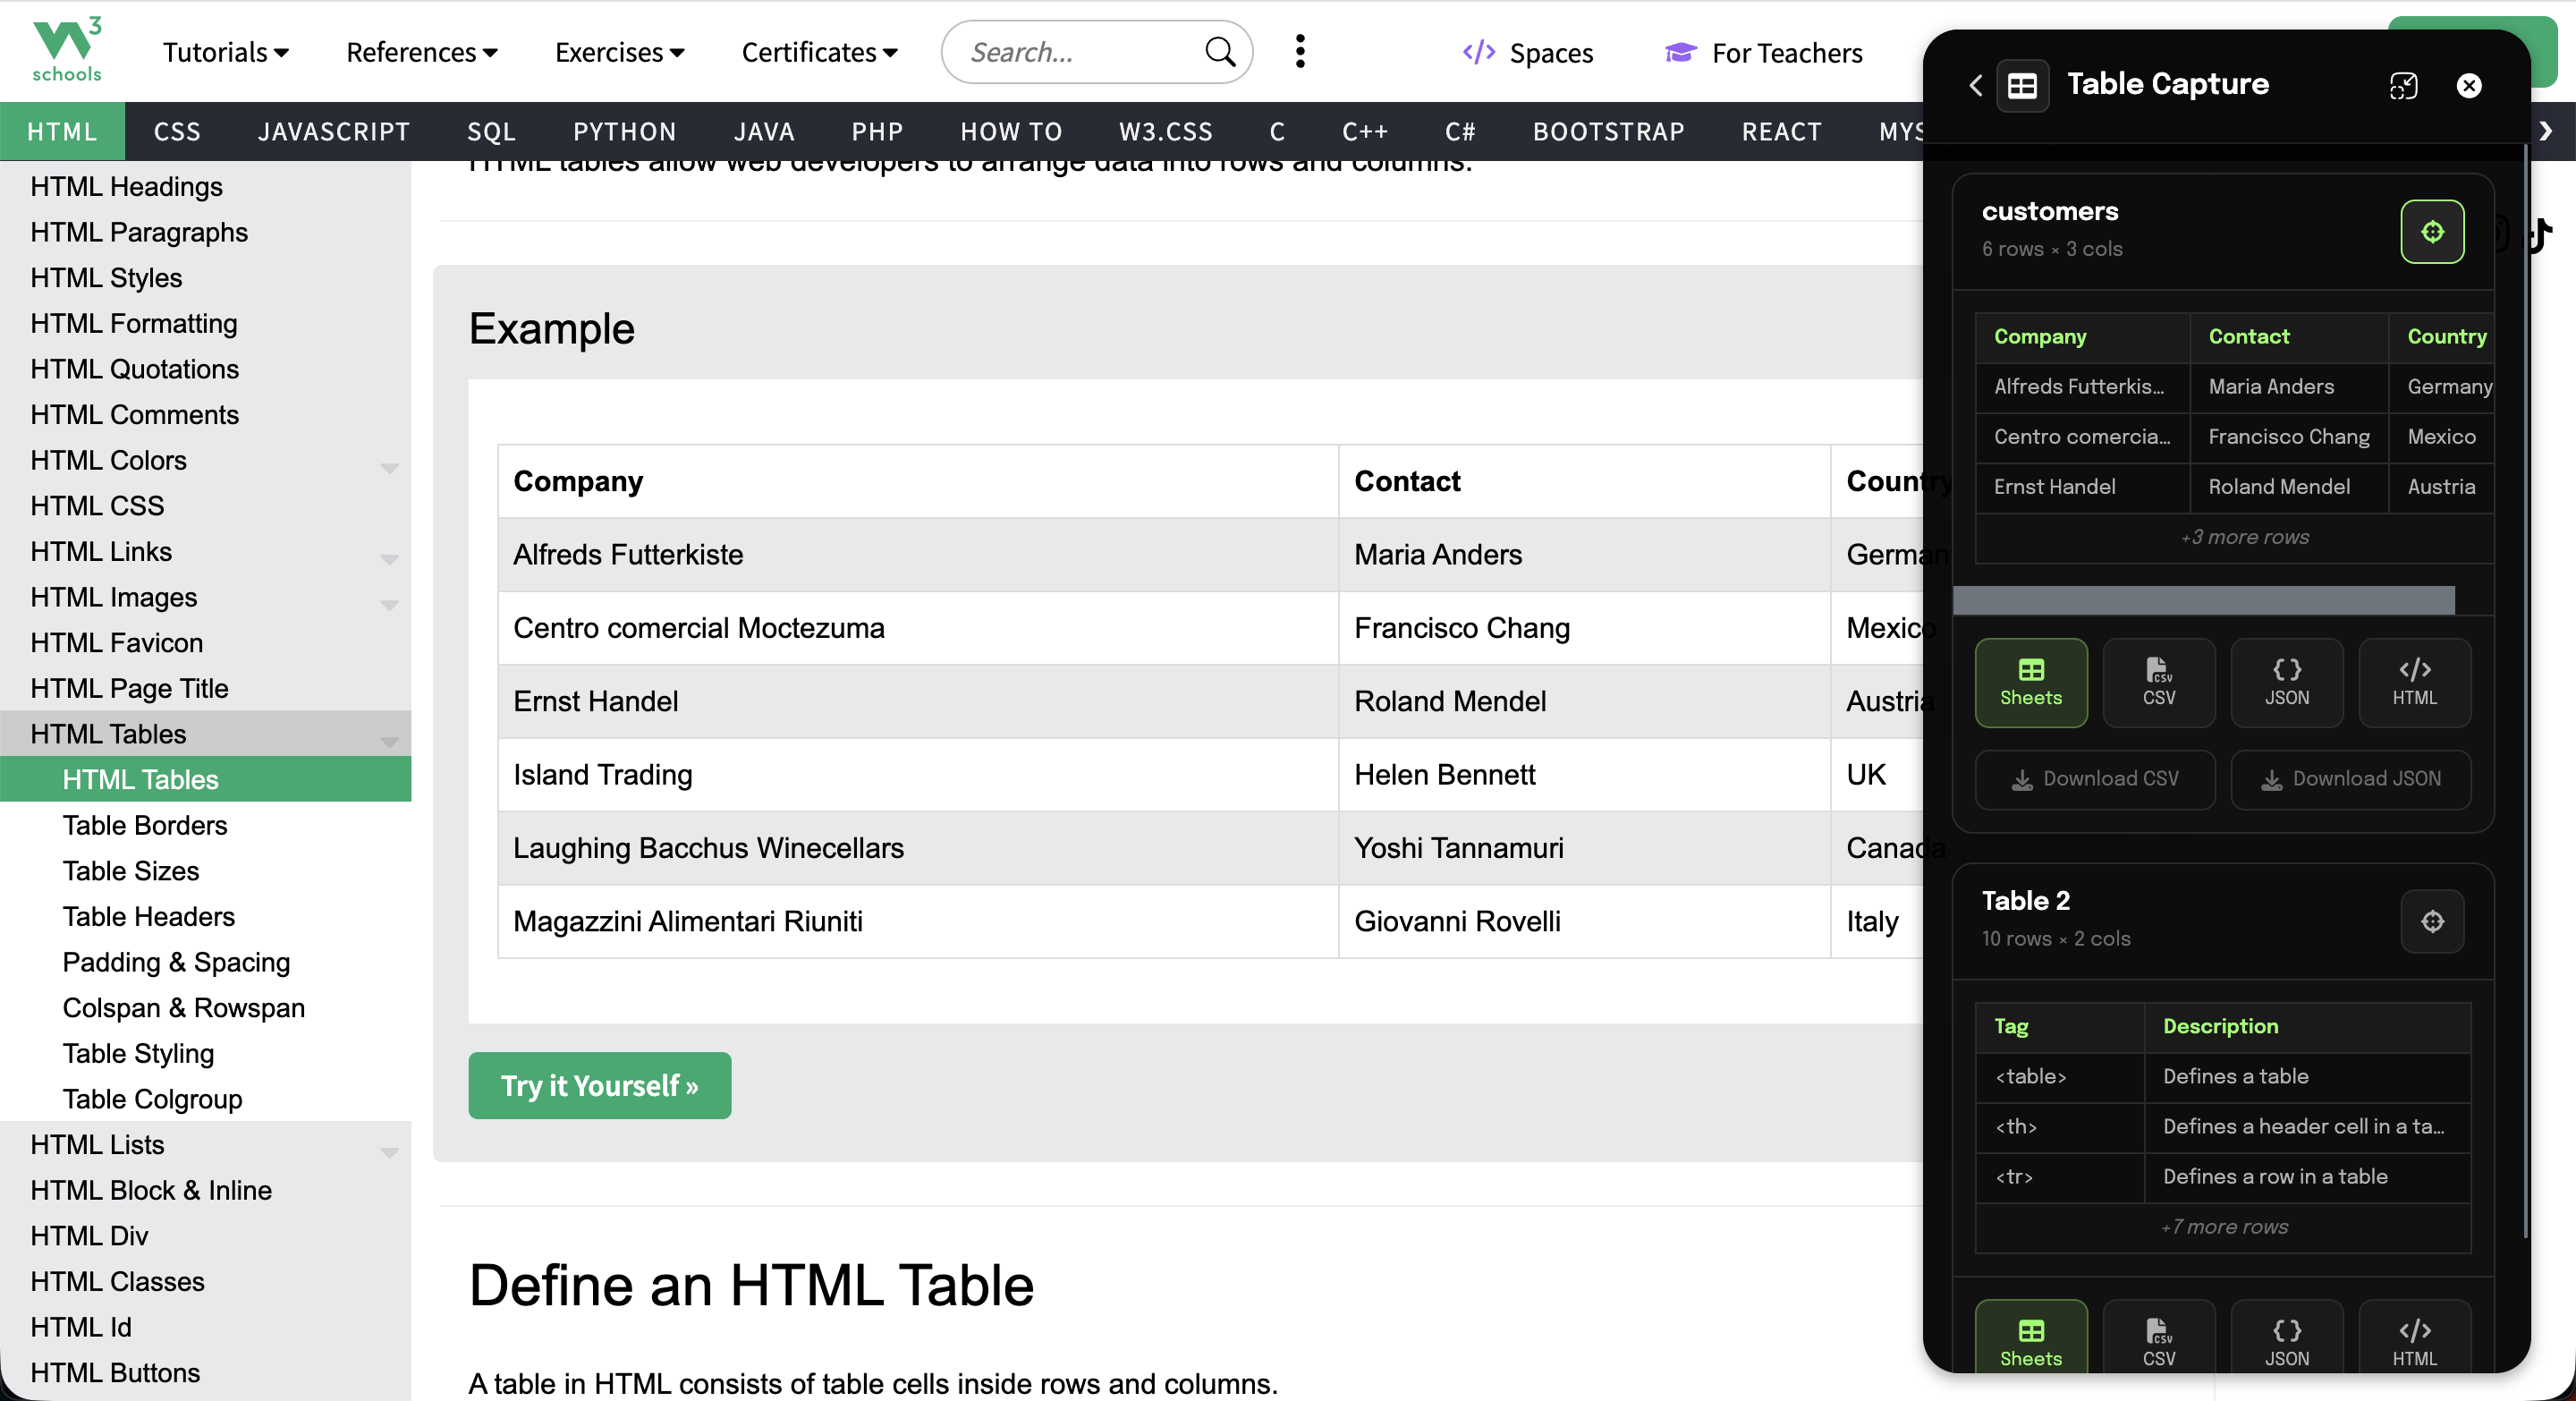Copy customers table as HTML

(x=2414, y=682)
